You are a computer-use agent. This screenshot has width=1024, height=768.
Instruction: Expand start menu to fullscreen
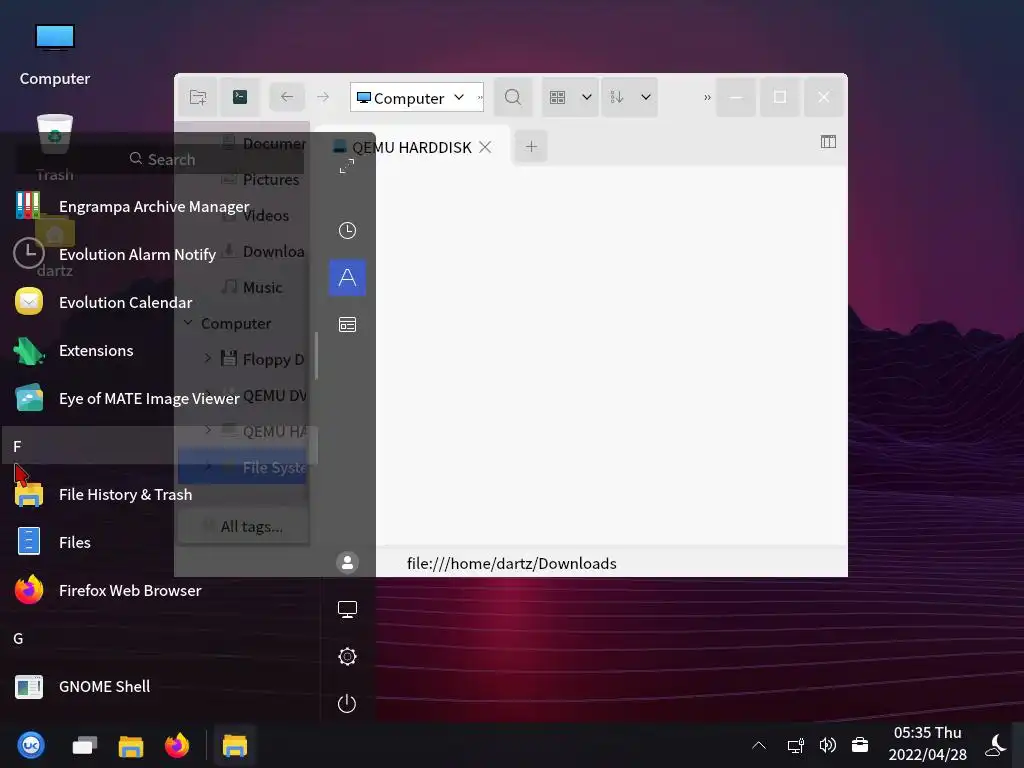[x=347, y=167]
